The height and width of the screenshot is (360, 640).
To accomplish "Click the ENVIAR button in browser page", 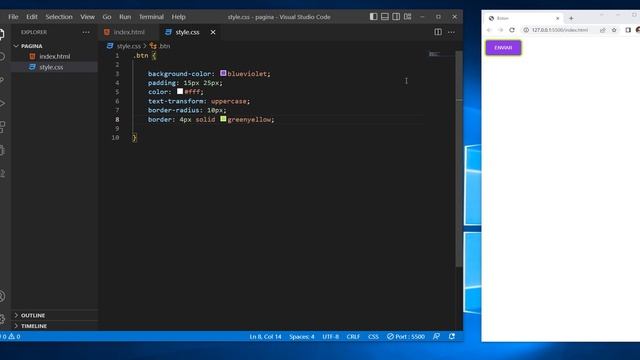I will tap(503, 48).
